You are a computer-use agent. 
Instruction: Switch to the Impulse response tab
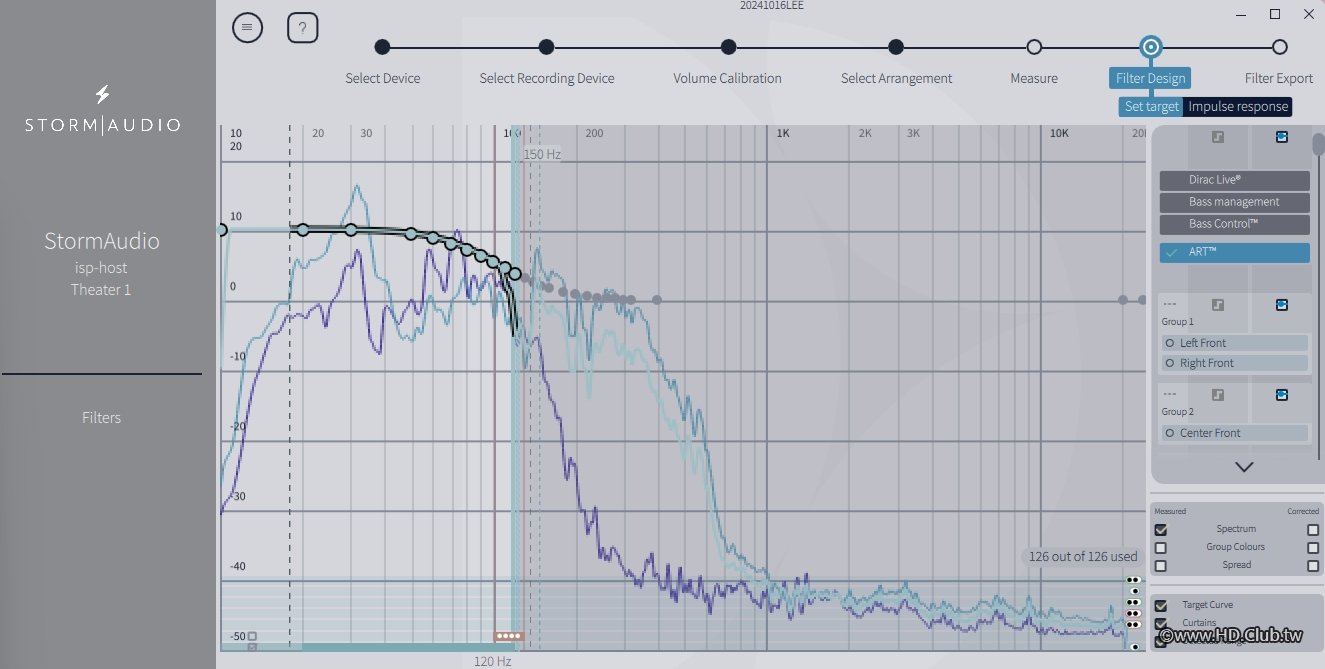coord(1238,107)
